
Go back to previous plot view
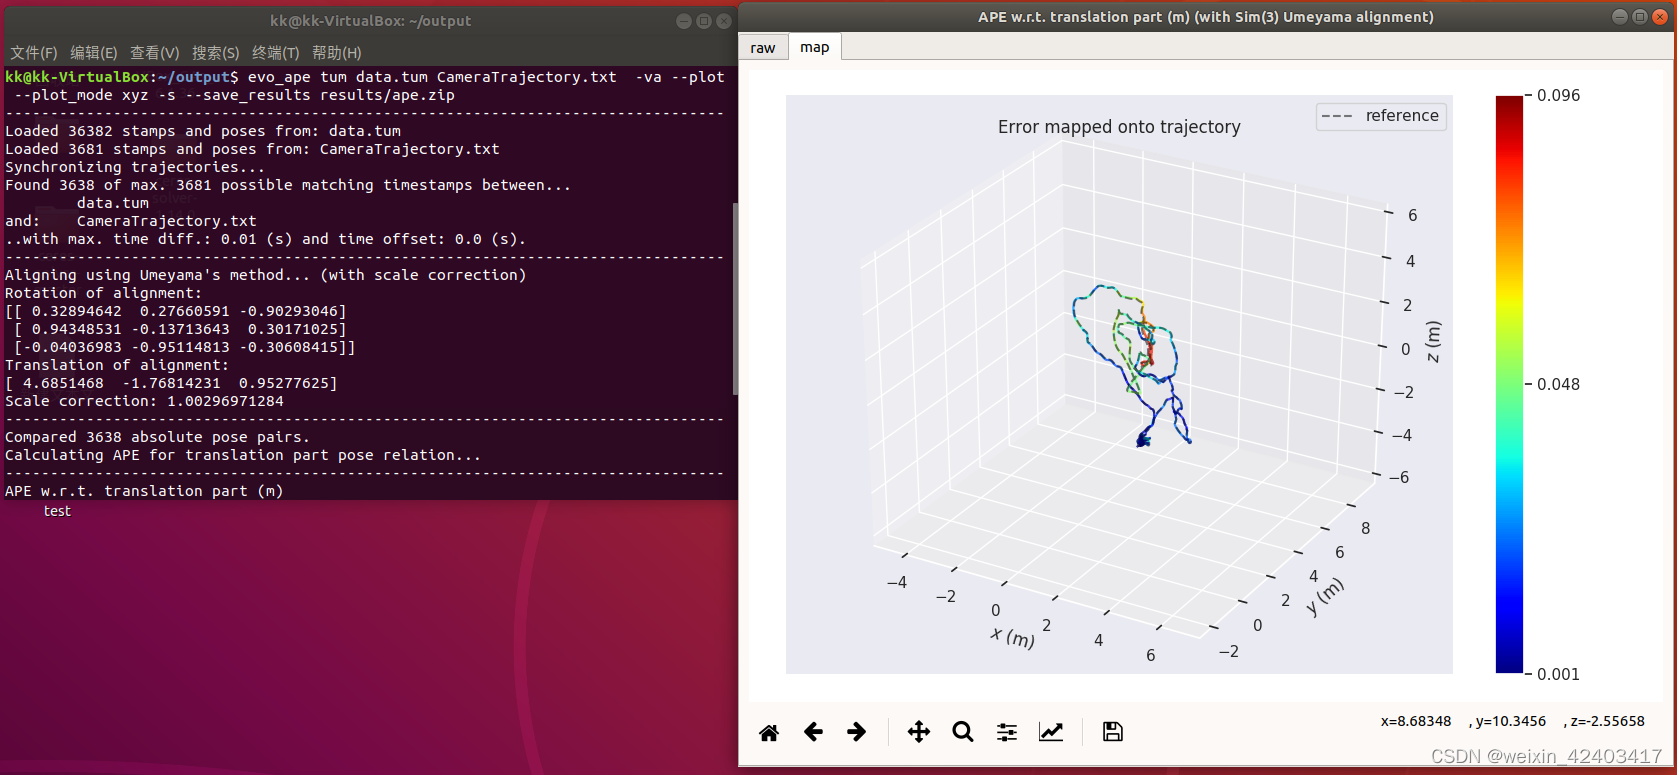813,732
